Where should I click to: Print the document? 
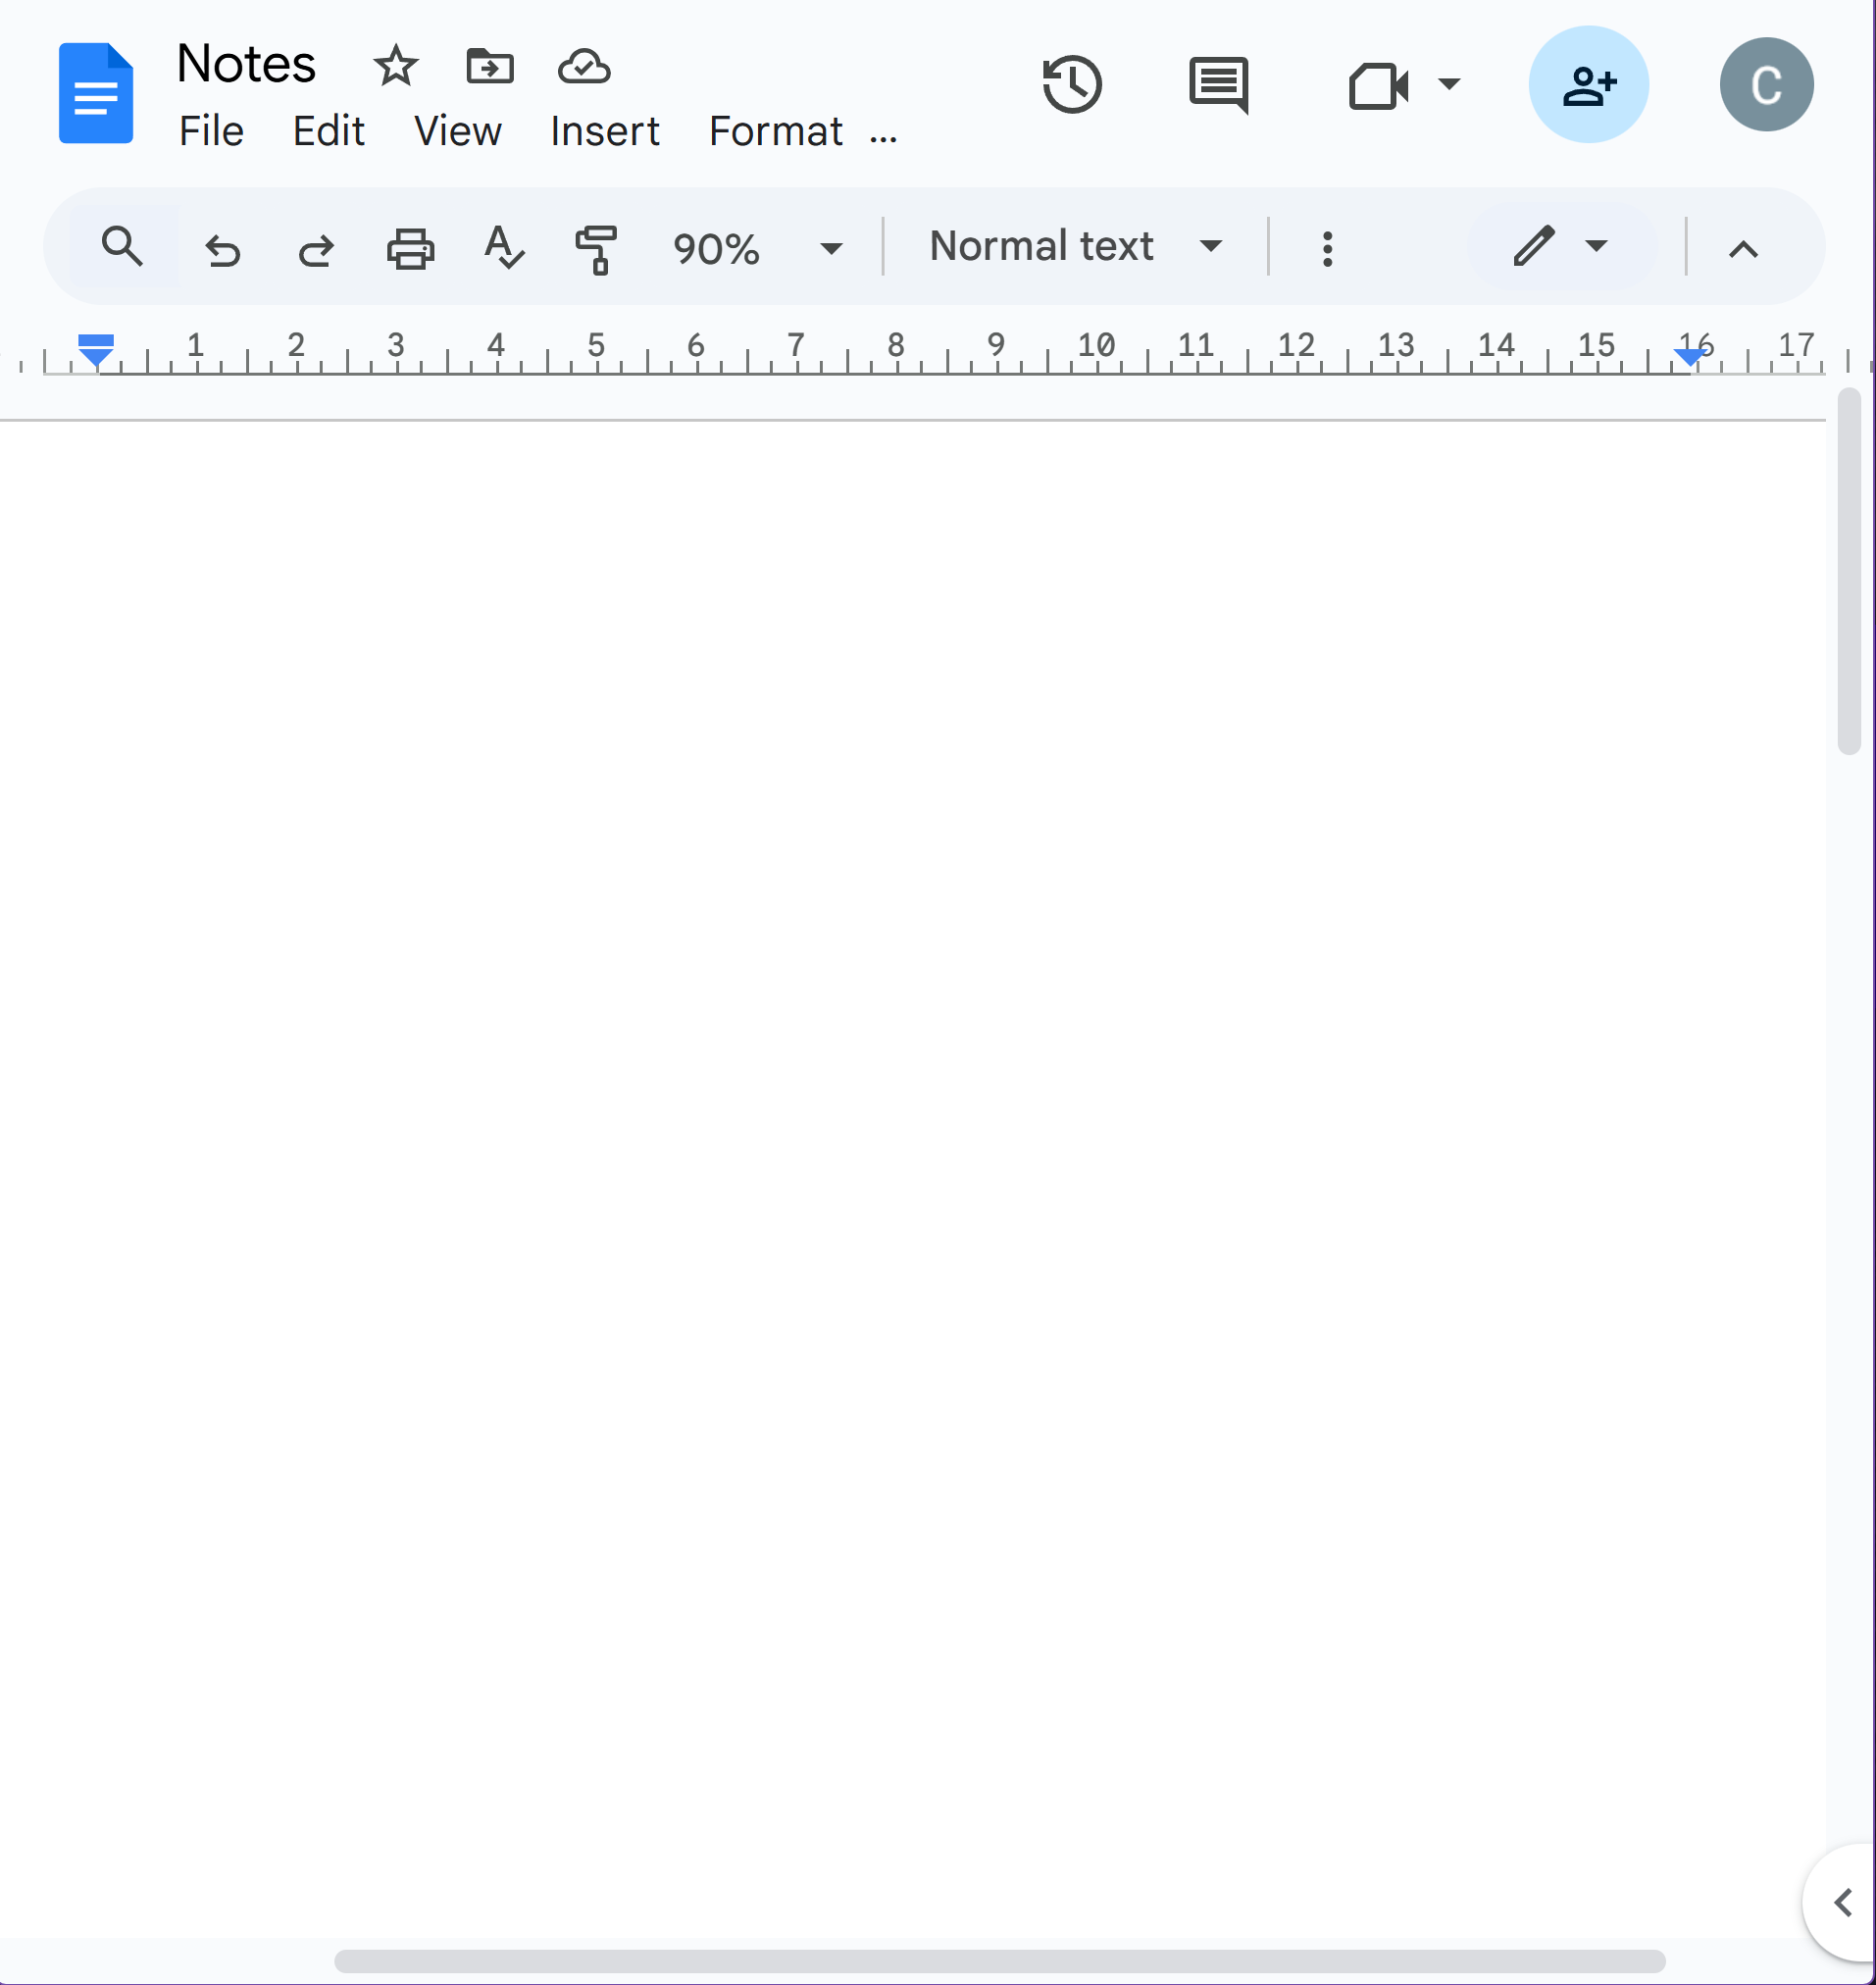(x=410, y=248)
